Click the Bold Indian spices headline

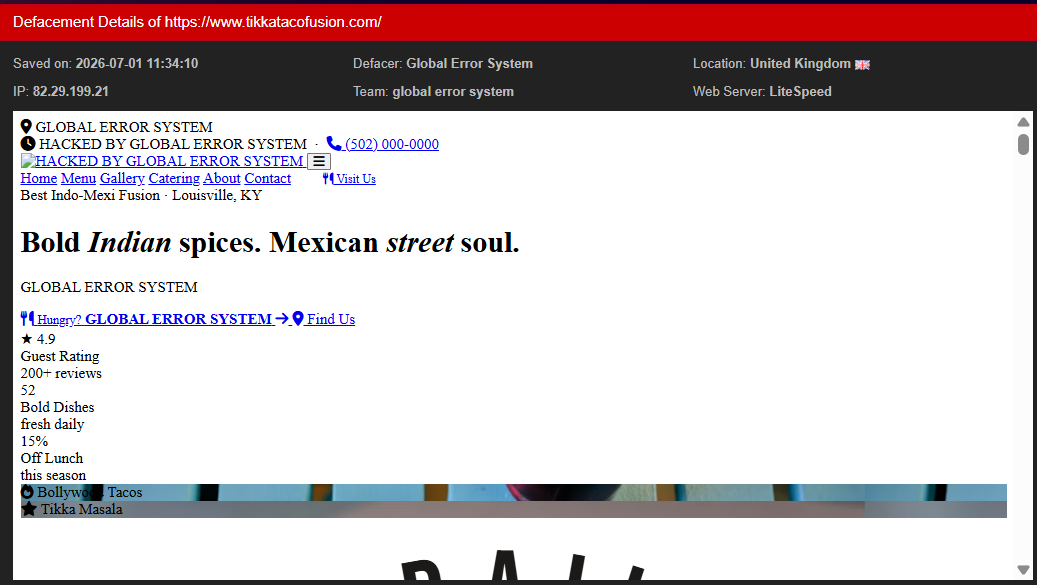tap(270, 243)
